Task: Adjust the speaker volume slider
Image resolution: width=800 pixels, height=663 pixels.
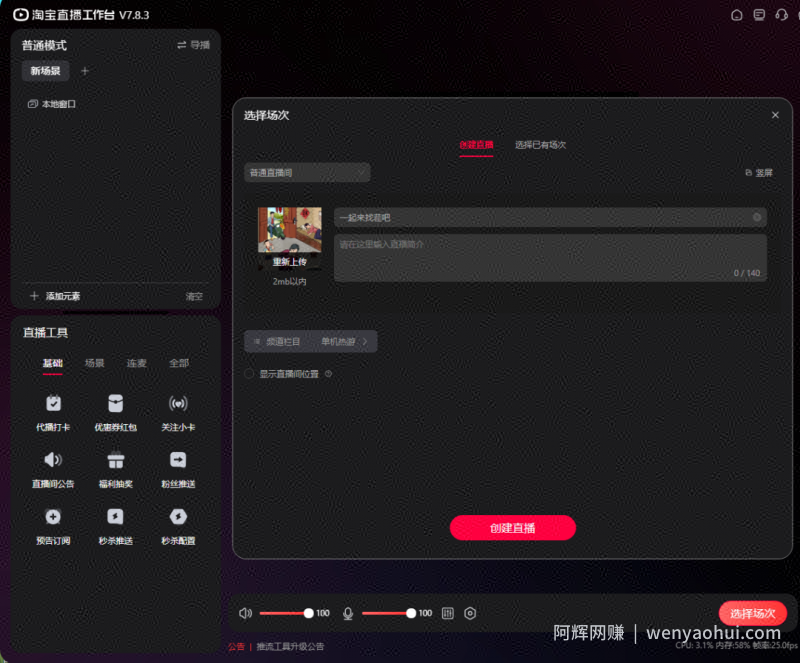Action: click(286, 613)
